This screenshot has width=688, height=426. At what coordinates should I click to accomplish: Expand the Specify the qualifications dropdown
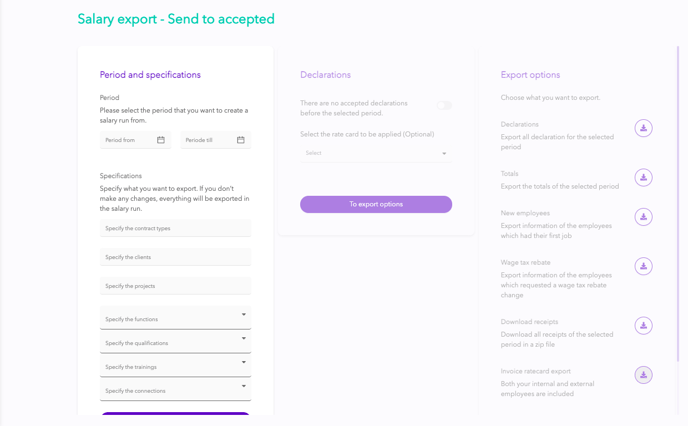click(x=176, y=342)
